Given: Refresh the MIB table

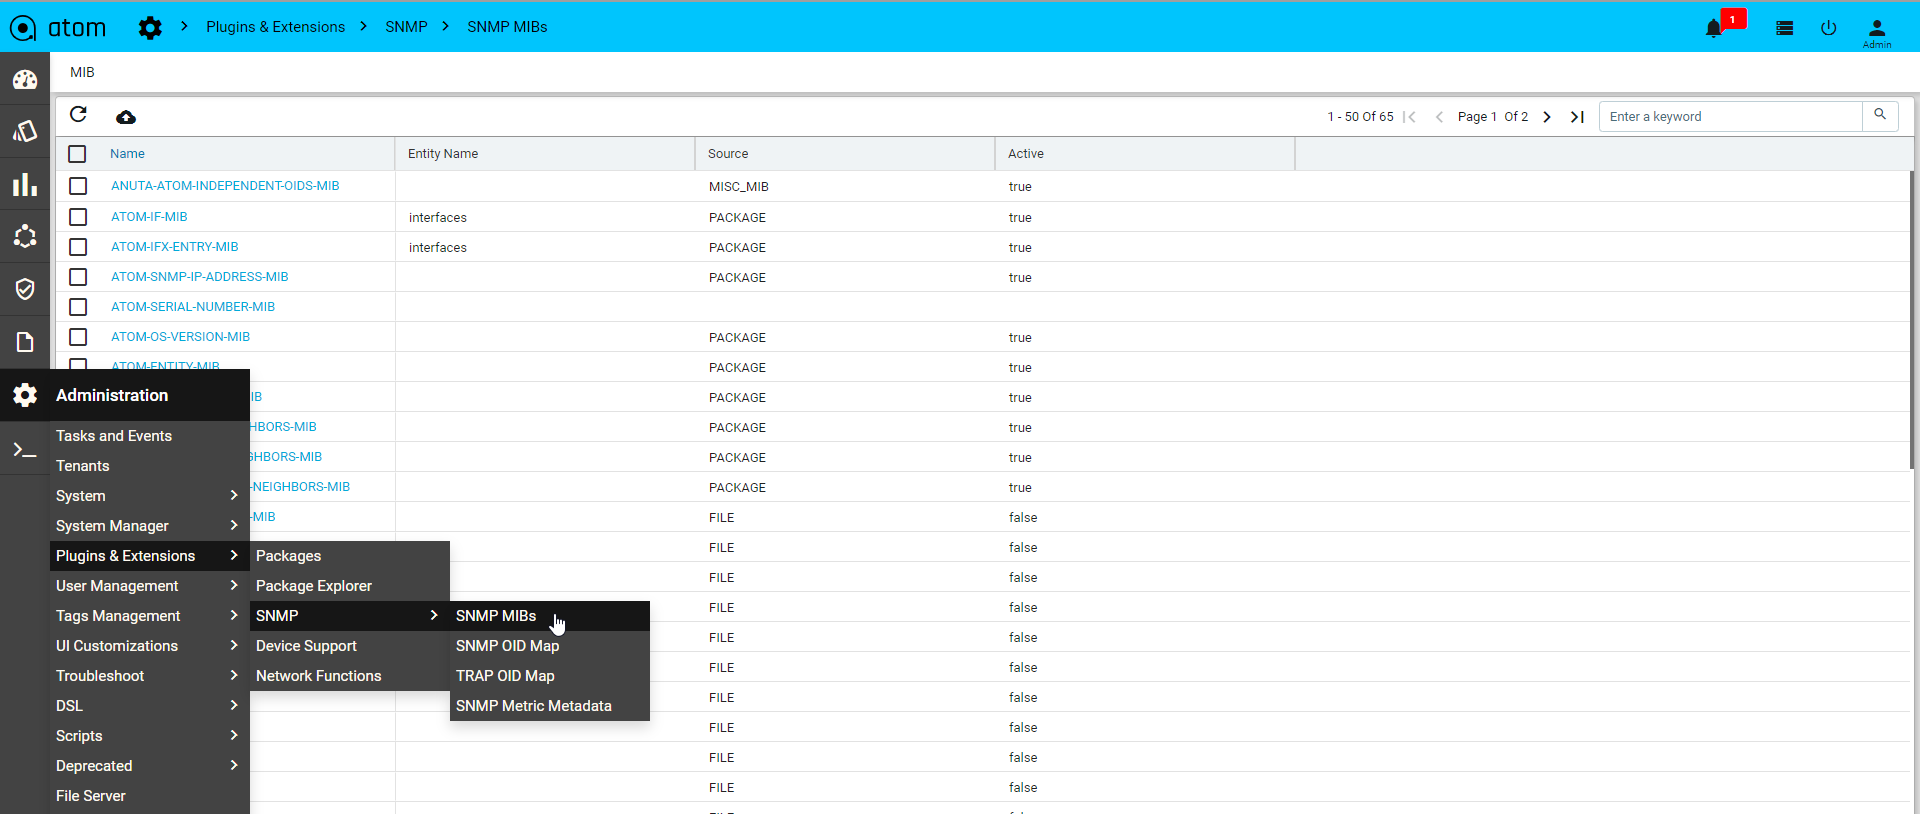Looking at the screenshot, I should tap(79, 114).
